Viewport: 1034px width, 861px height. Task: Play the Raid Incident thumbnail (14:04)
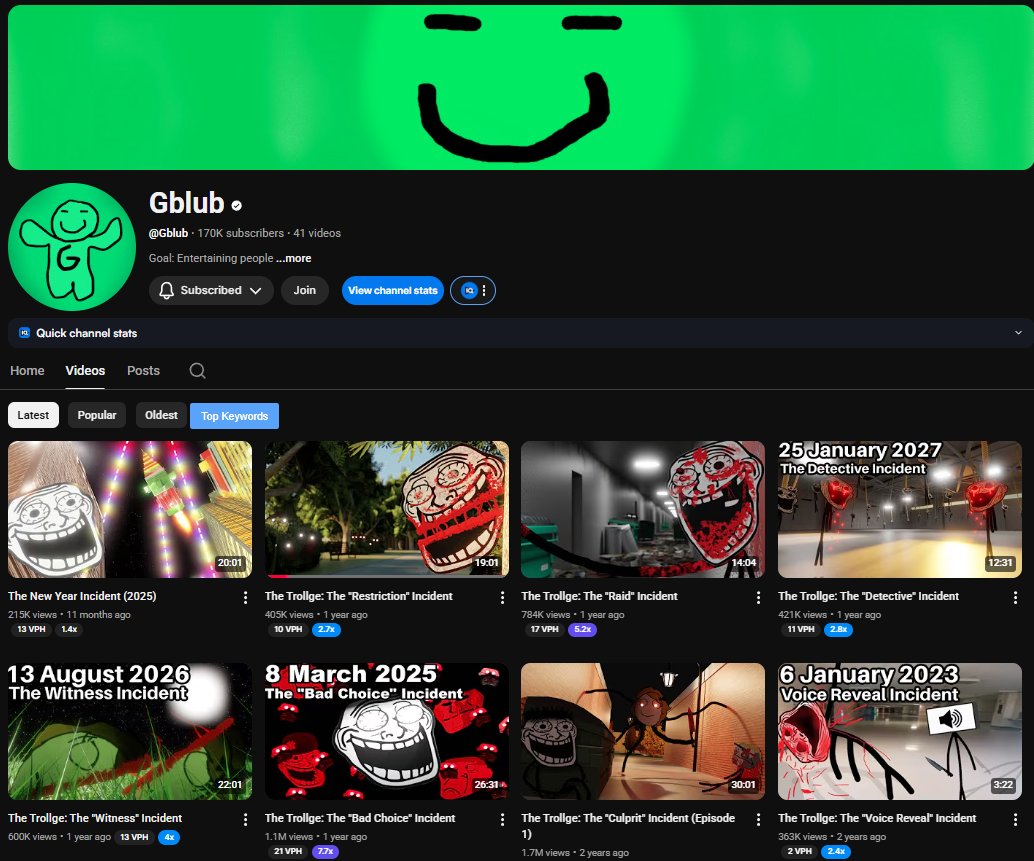(x=643, y=510)
